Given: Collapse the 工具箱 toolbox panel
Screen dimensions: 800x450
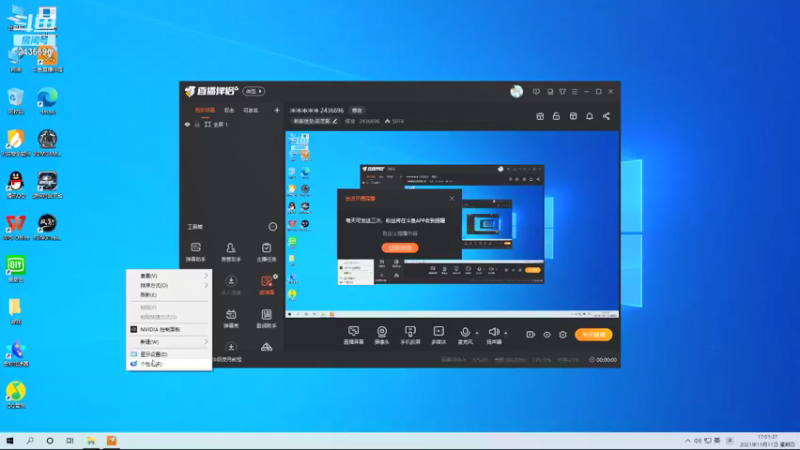Looking at the screenshot, I should [x=273, y=227].
